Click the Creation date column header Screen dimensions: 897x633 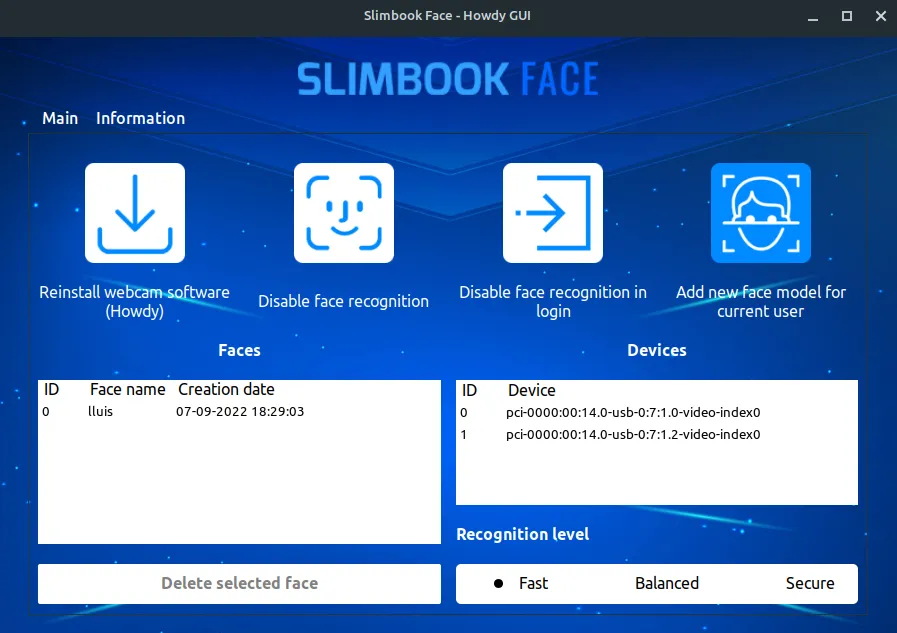pyautogui.click(x=226, y=390)
